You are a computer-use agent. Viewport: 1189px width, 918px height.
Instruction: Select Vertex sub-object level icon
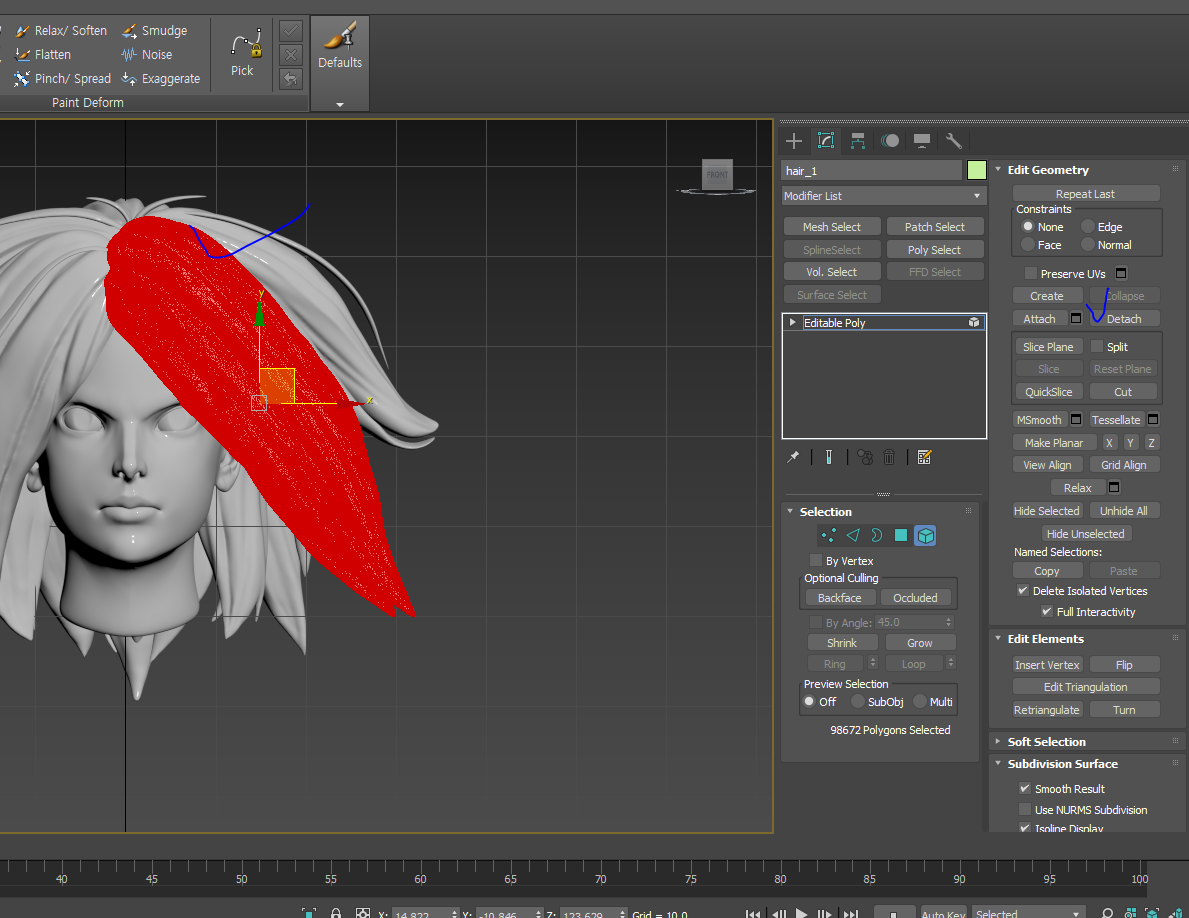tap(827, 536)
